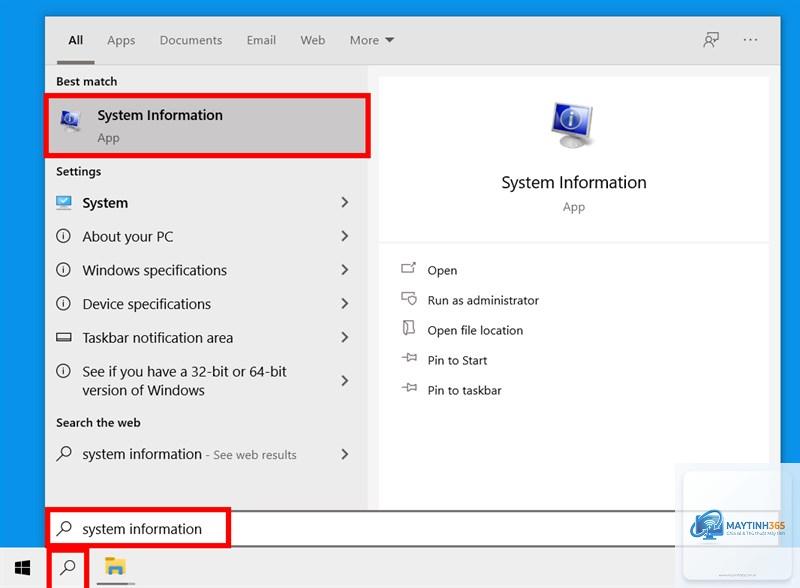Click the Run as administrator shield icon
800x588 pixels.
click(409, 298)
